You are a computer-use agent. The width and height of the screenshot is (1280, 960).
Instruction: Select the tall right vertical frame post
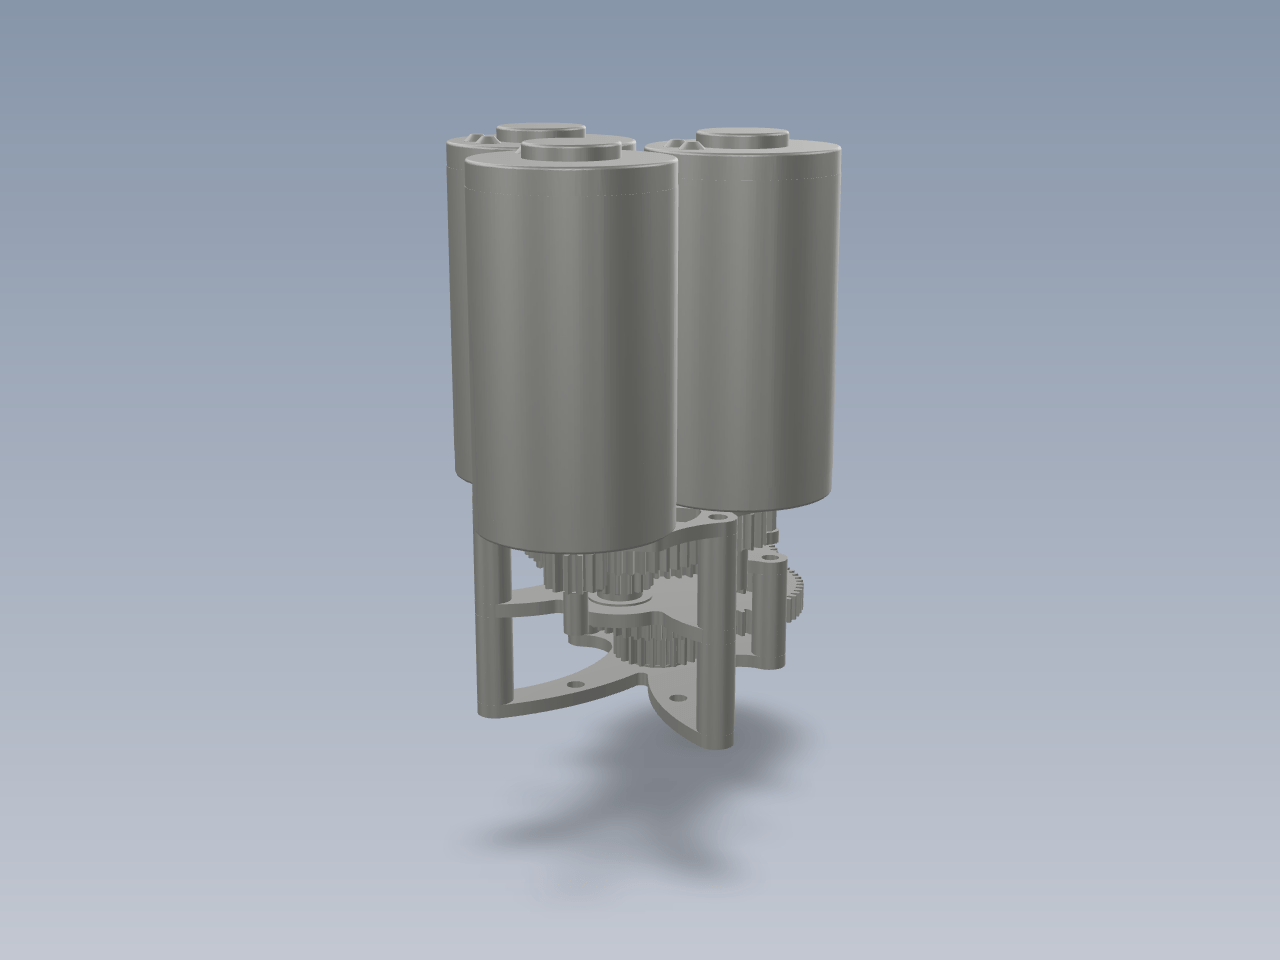click(x=716, y=635)
